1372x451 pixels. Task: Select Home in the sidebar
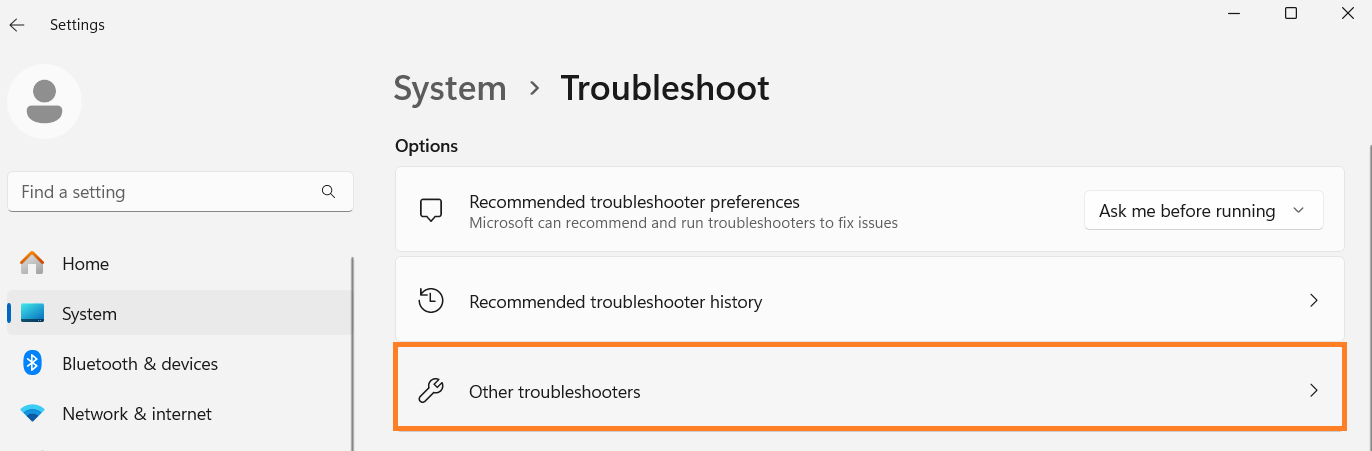point(85,264)
